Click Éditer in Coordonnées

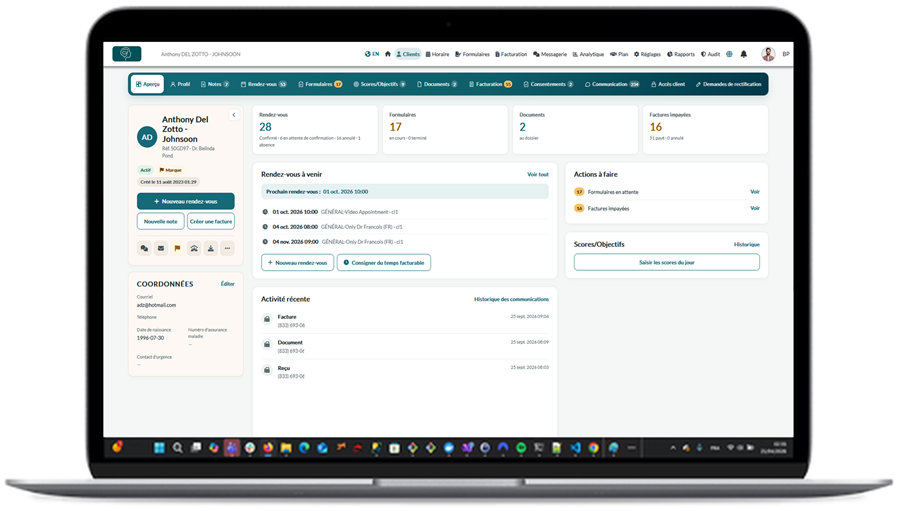[x=227, y=284]
